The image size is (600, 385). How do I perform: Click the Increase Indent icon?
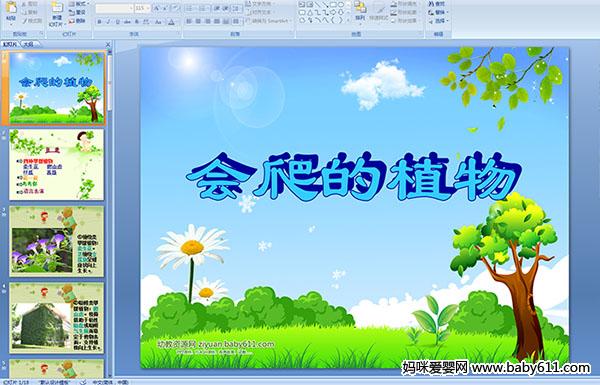coord(226,8)
